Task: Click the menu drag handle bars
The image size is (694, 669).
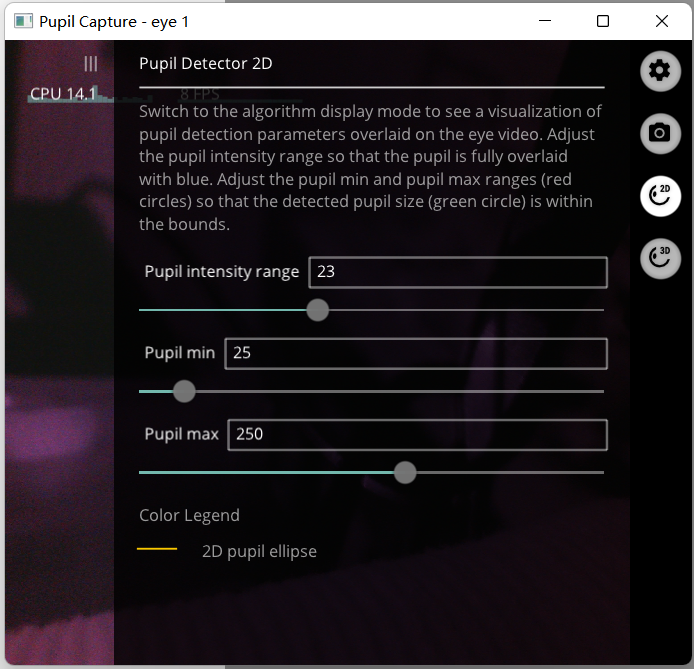Action: pos(91,64)
